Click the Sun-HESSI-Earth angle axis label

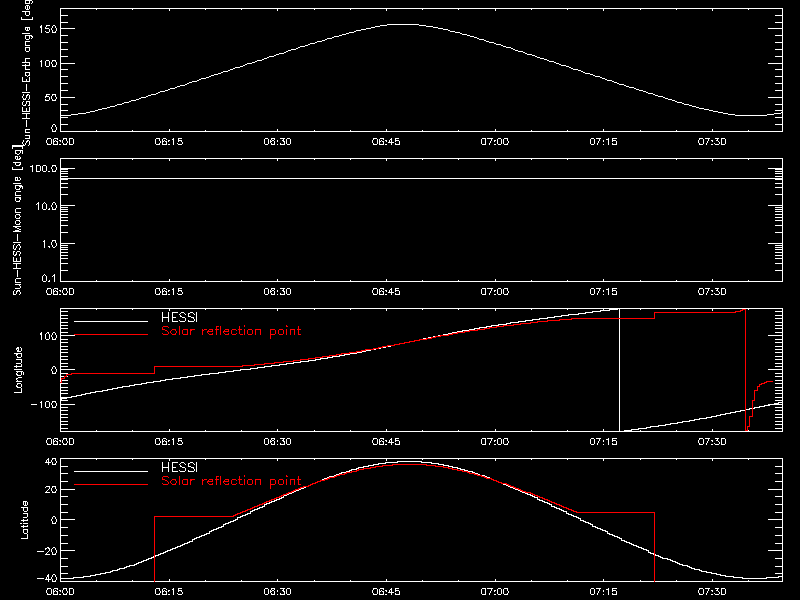point(27,72)
